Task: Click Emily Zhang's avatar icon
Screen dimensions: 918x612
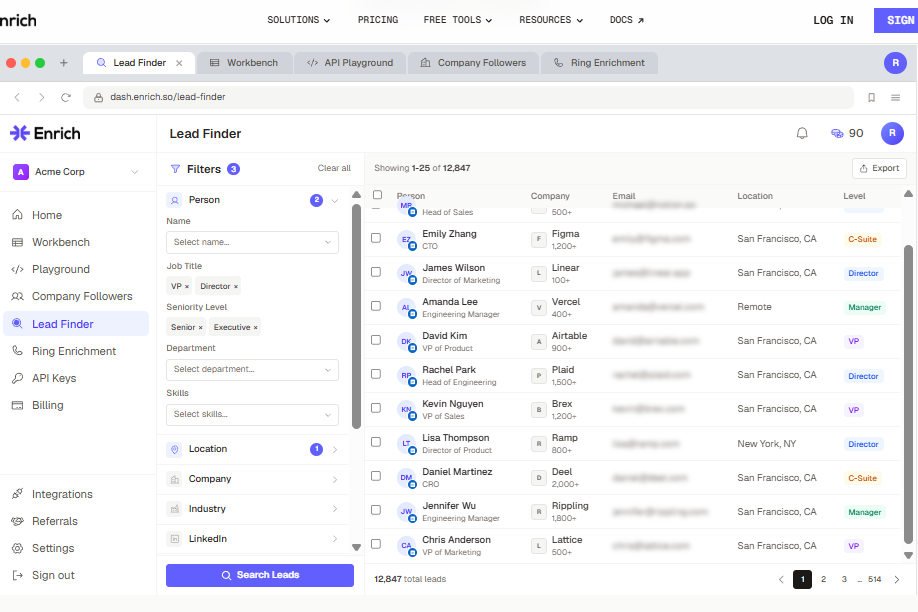Action: point(406,240)
